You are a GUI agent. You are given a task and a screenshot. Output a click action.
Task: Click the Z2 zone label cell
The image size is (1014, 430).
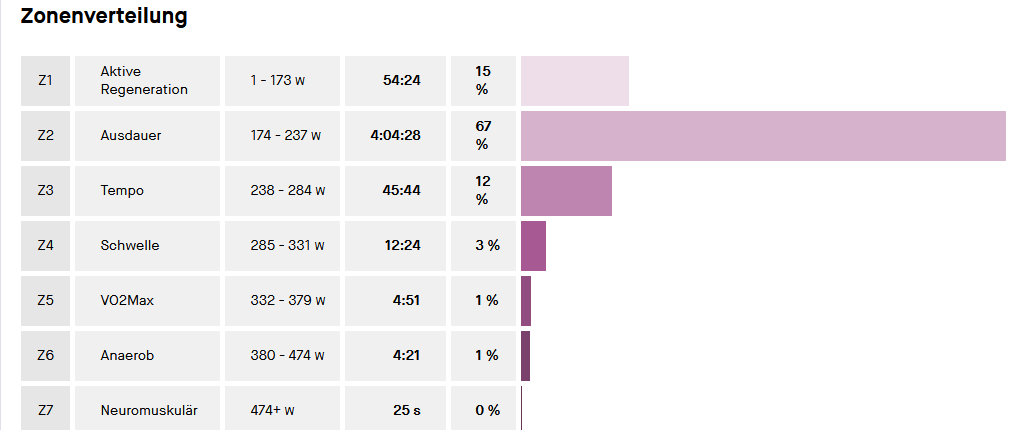[x=45, y=136]
